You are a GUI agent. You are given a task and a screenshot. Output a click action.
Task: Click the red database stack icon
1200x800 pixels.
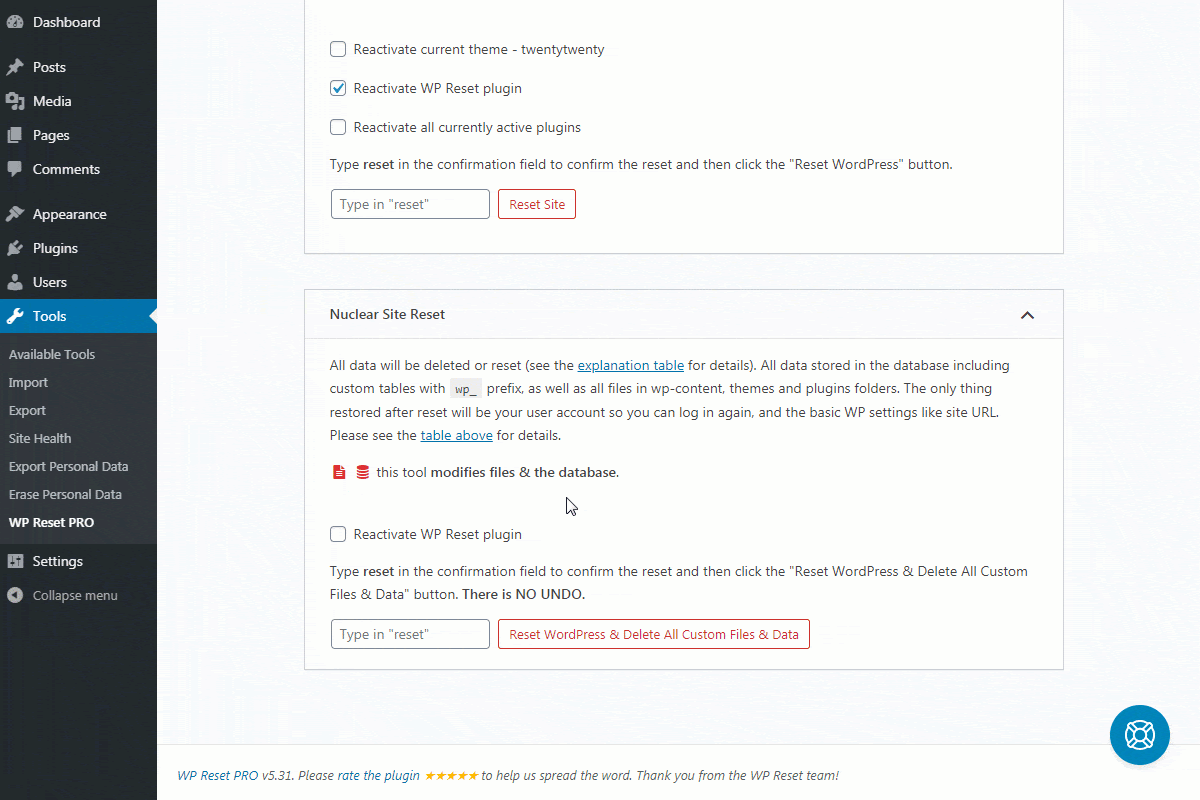[362, 472]
